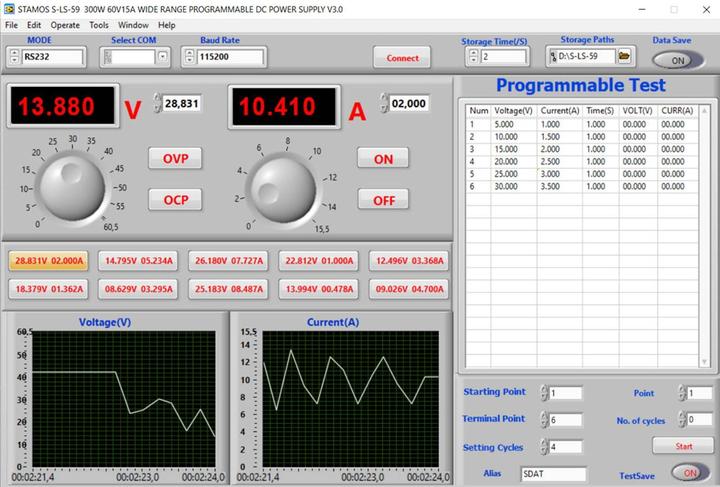Open the Operate menu
The image size is (720, 487).
(x=65, y=25)
